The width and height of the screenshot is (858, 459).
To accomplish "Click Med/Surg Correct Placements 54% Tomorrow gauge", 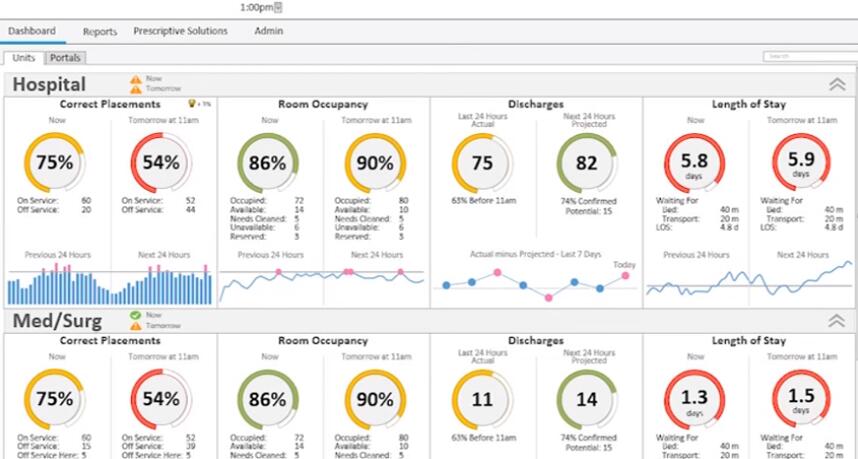I will (161, 399).
